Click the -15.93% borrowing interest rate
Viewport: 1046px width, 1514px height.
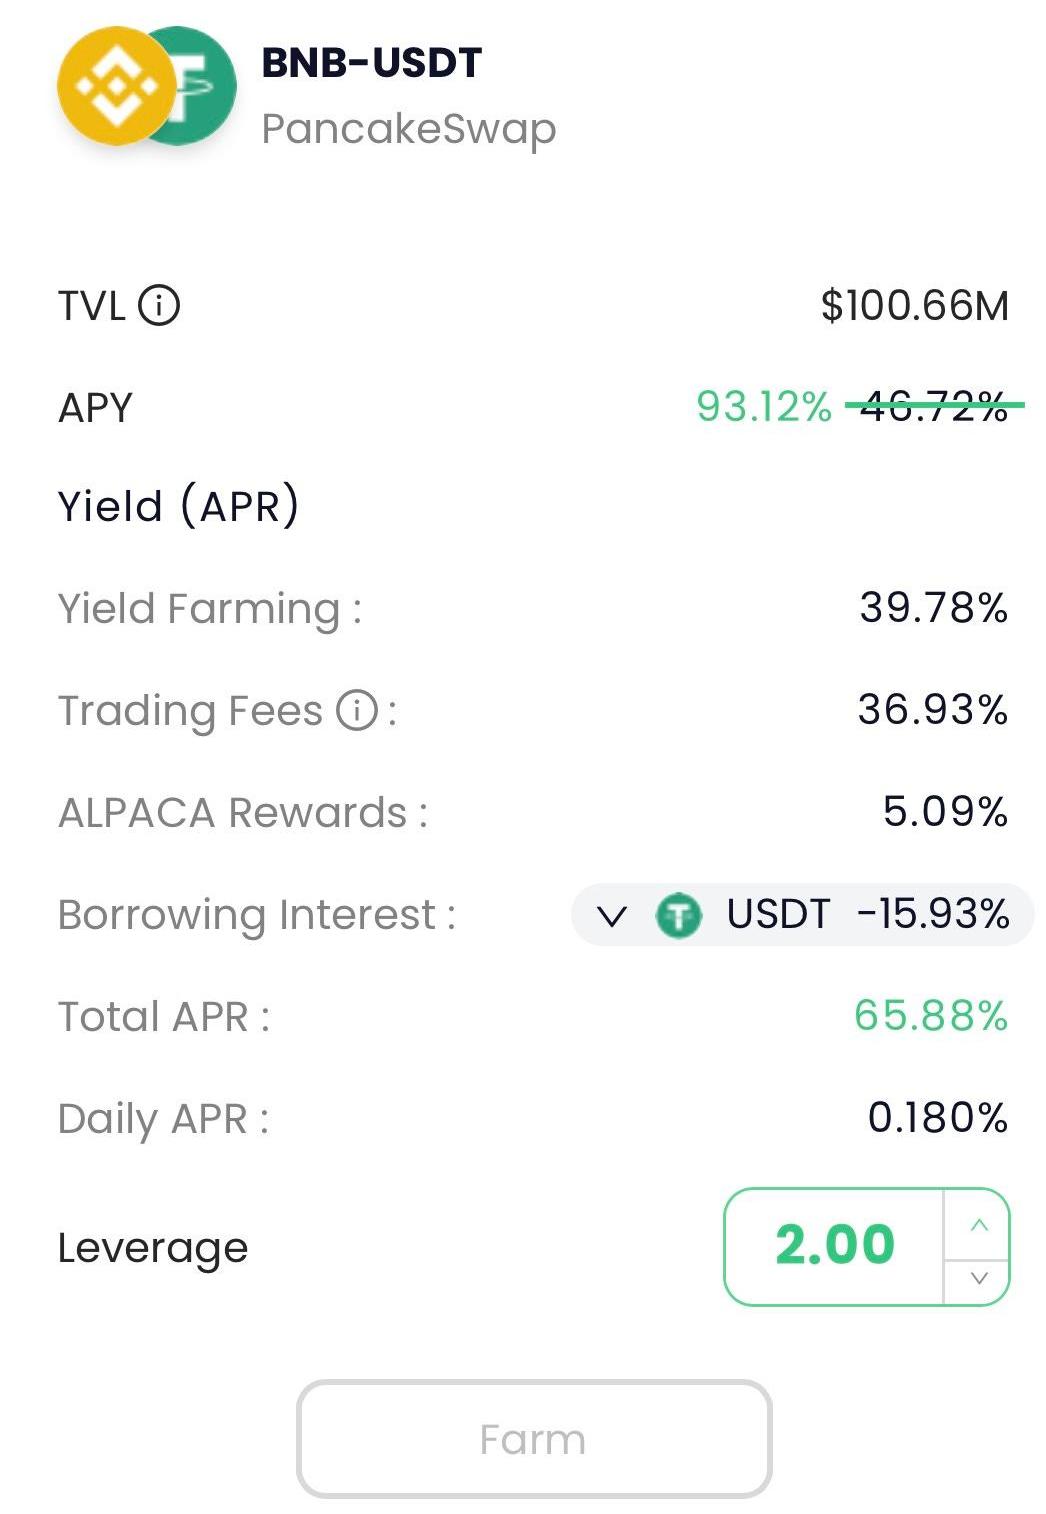tap(933, 914)
